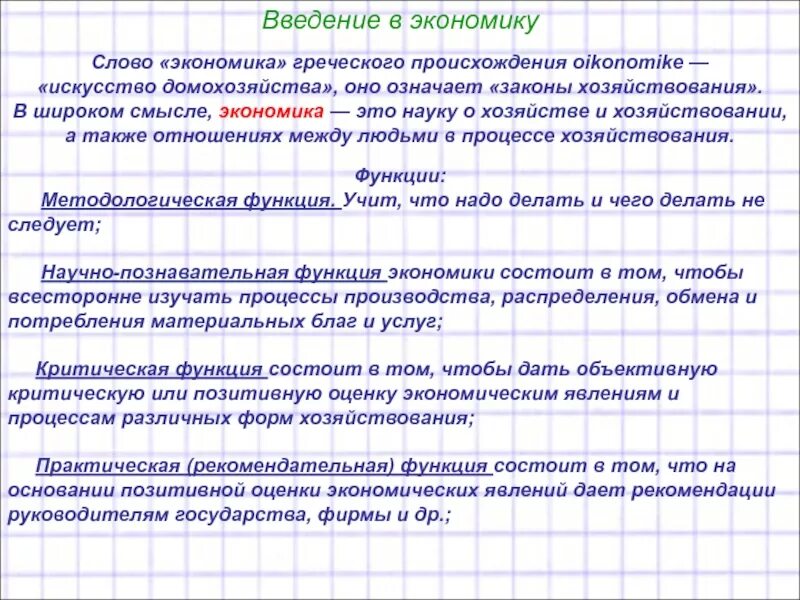
Task: Select the heading 'Функции:'
Action: coord(401,176)
